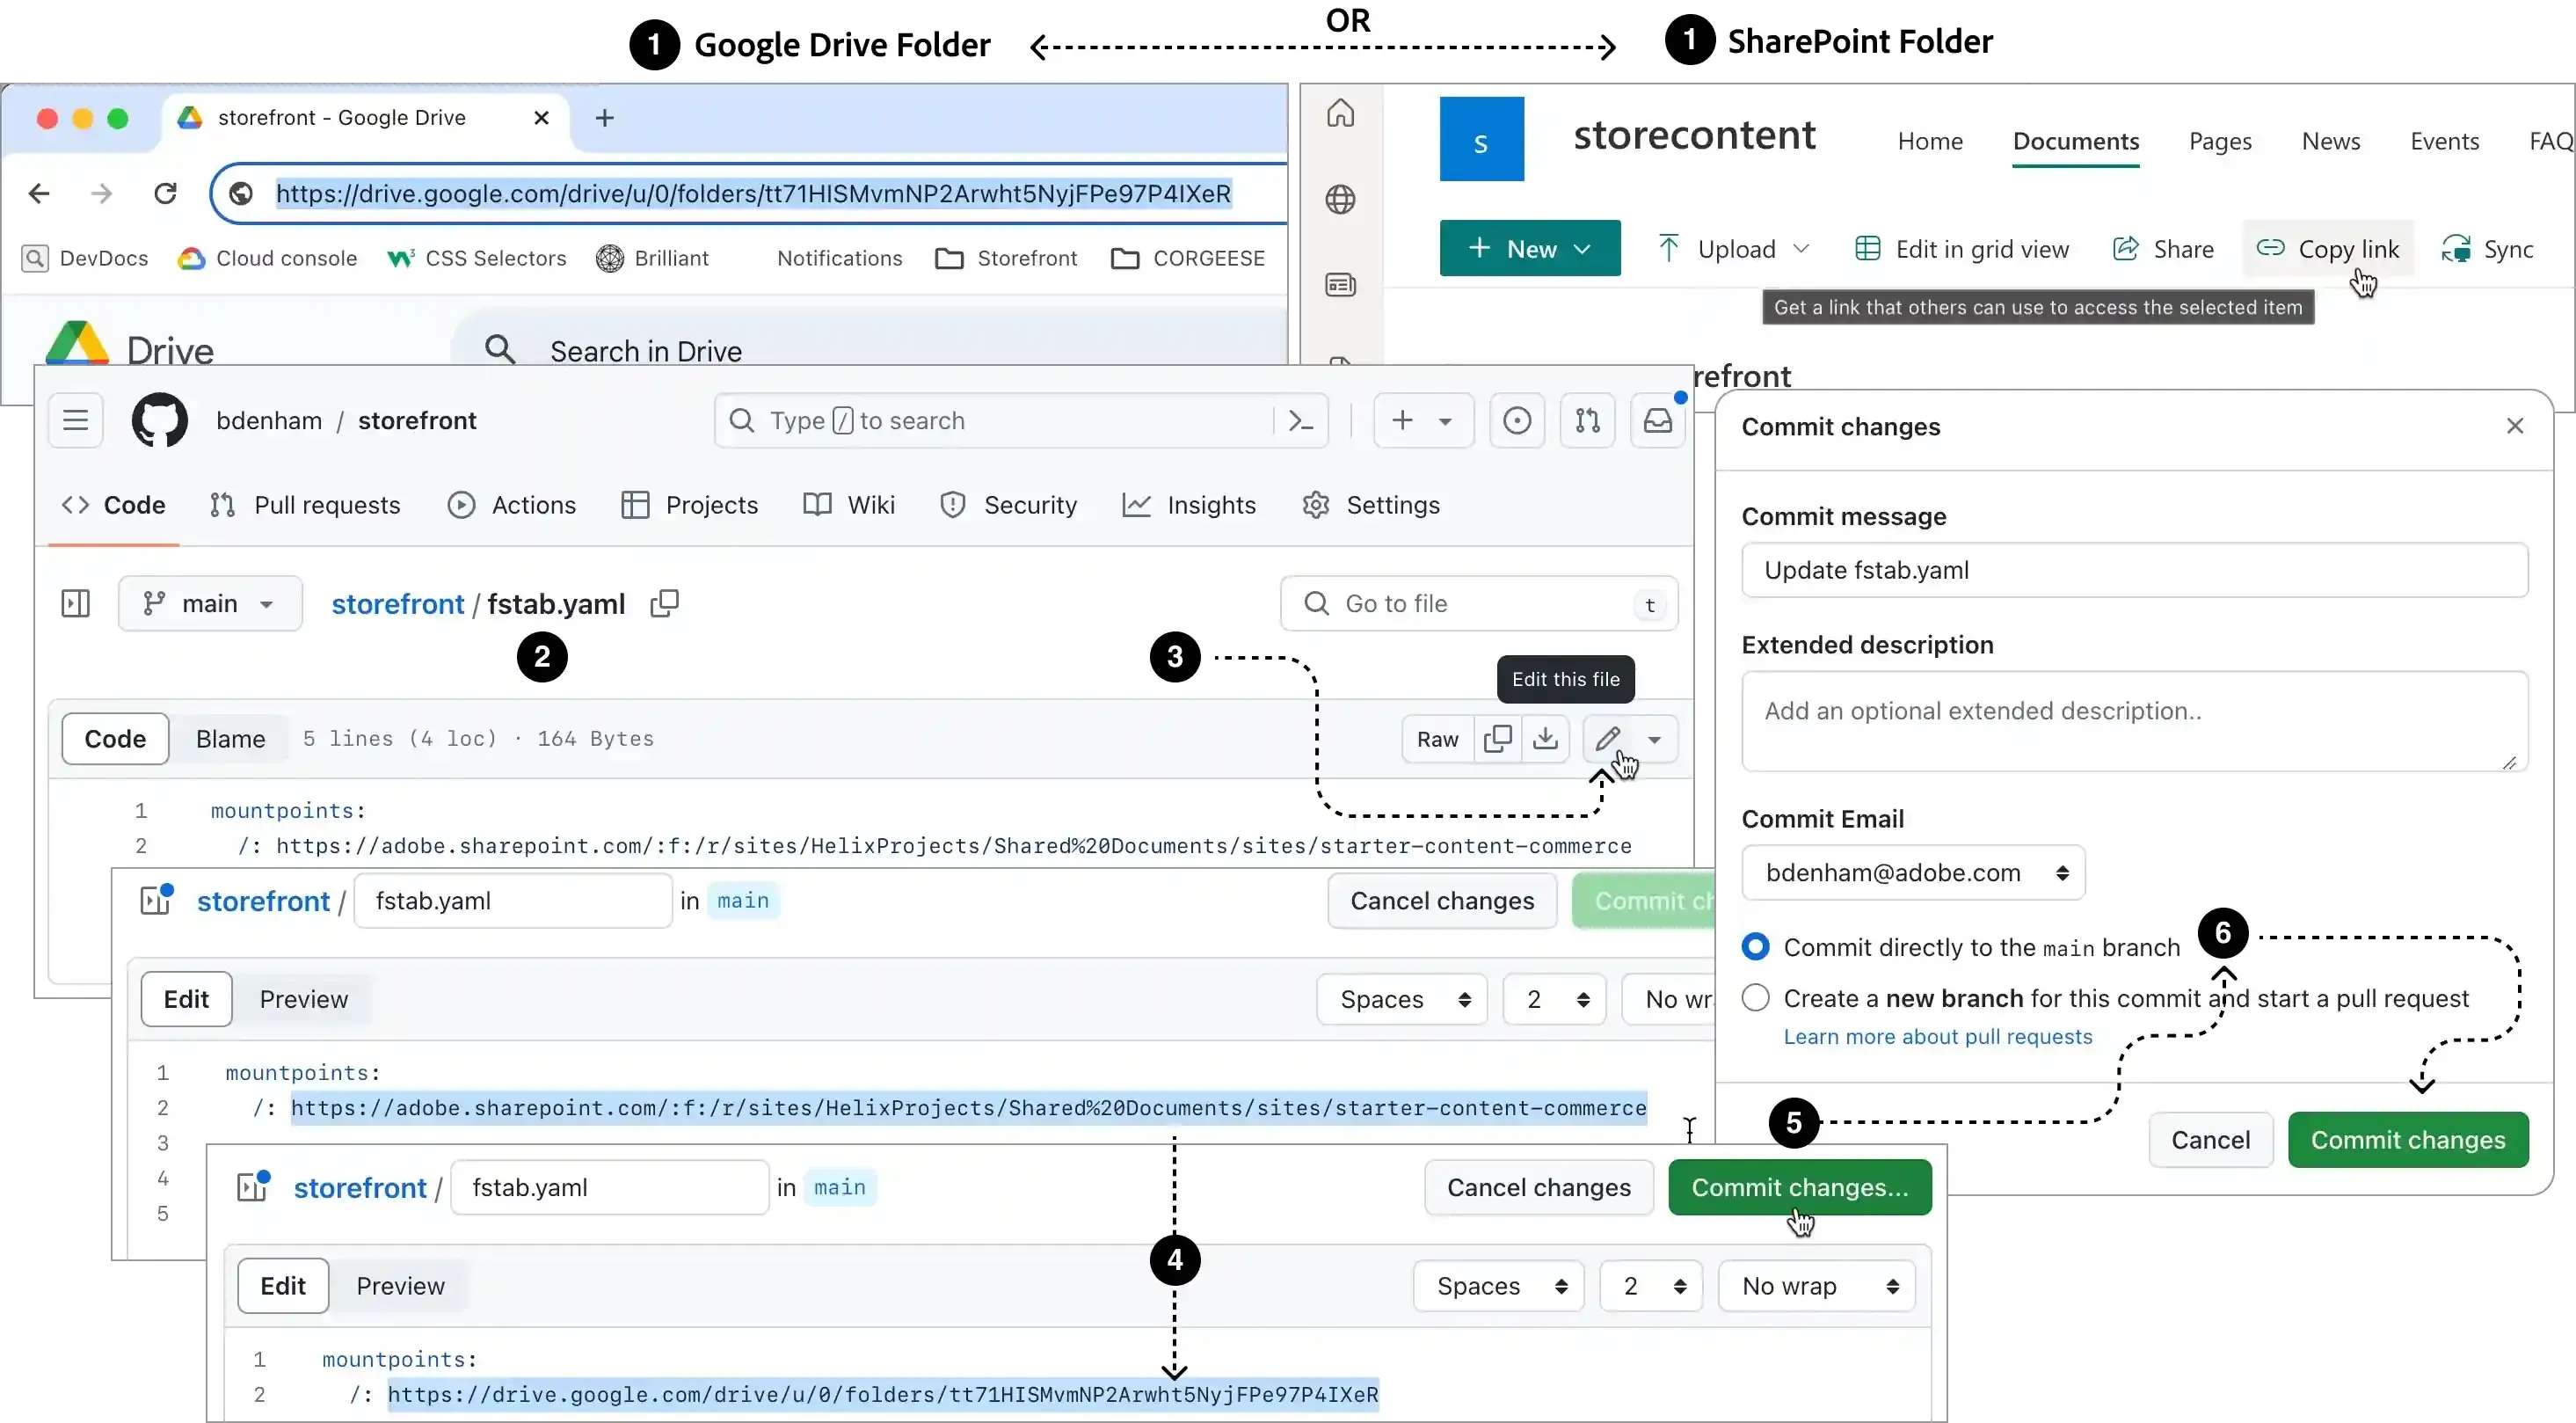Open the SharePoint Pages tab
This screenshot has height=1423, width=2576.
coord(2219,141)
